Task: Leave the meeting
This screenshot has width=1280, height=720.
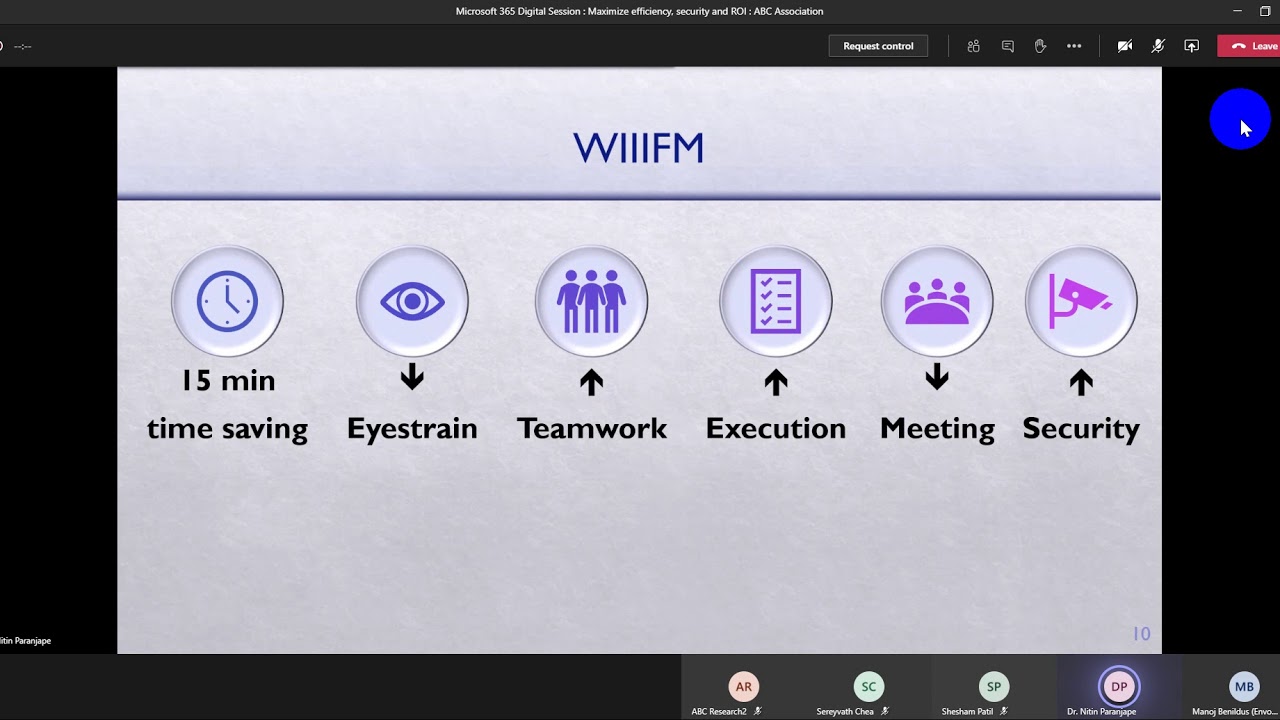Action: coord(1249,46)
